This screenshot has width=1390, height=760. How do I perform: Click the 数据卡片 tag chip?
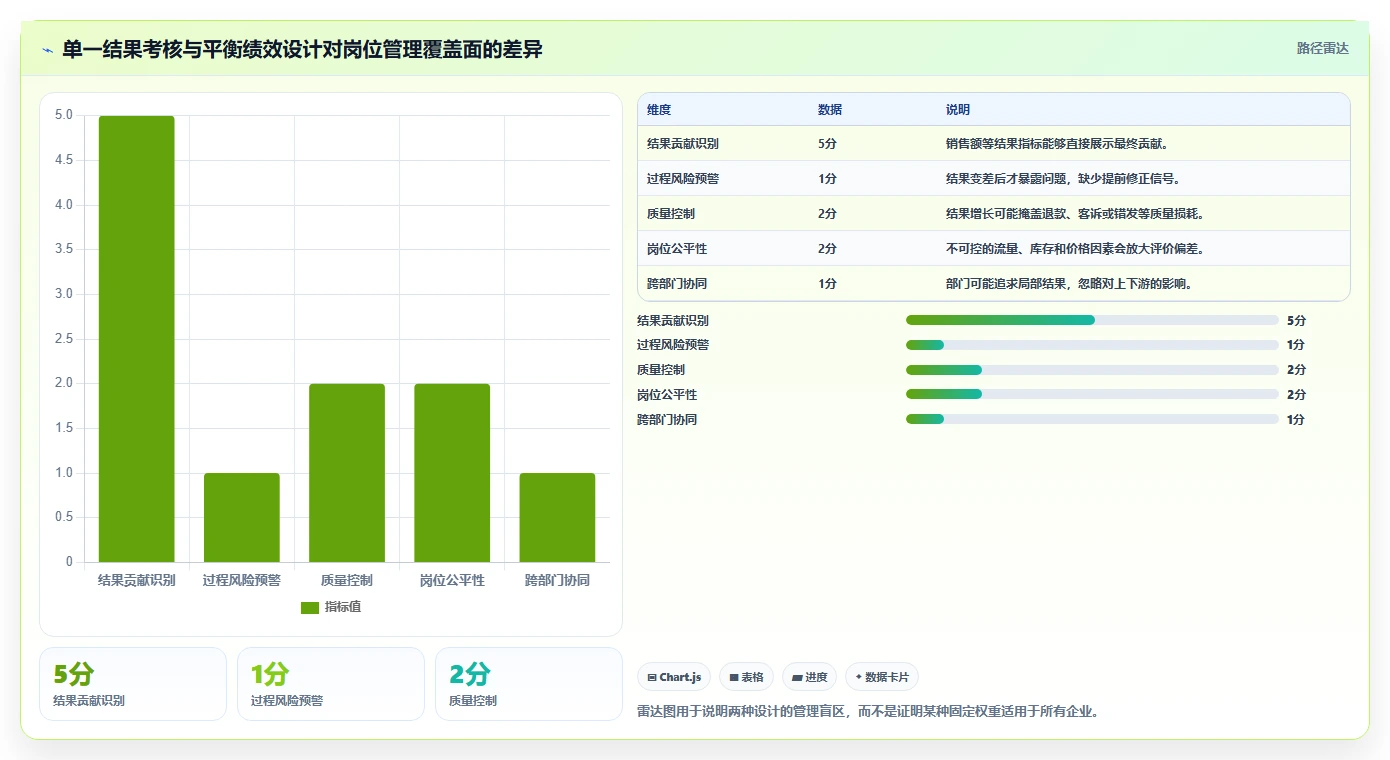pos(882,677)
